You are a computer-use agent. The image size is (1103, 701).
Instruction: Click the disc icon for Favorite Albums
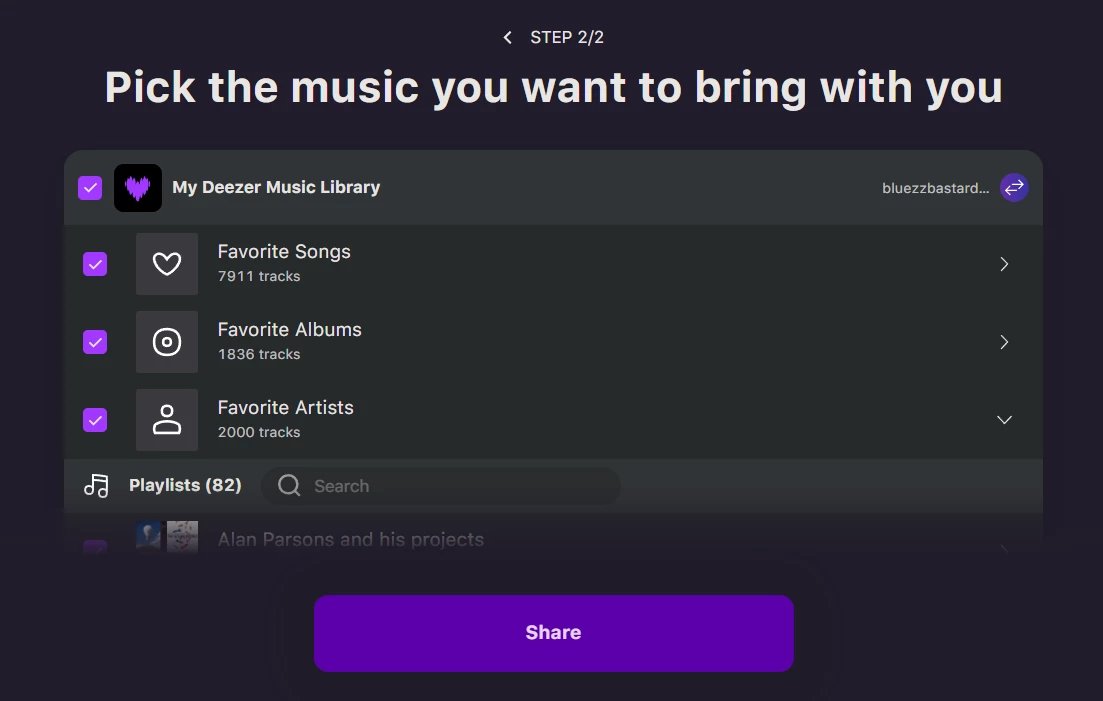pos(167,342)
